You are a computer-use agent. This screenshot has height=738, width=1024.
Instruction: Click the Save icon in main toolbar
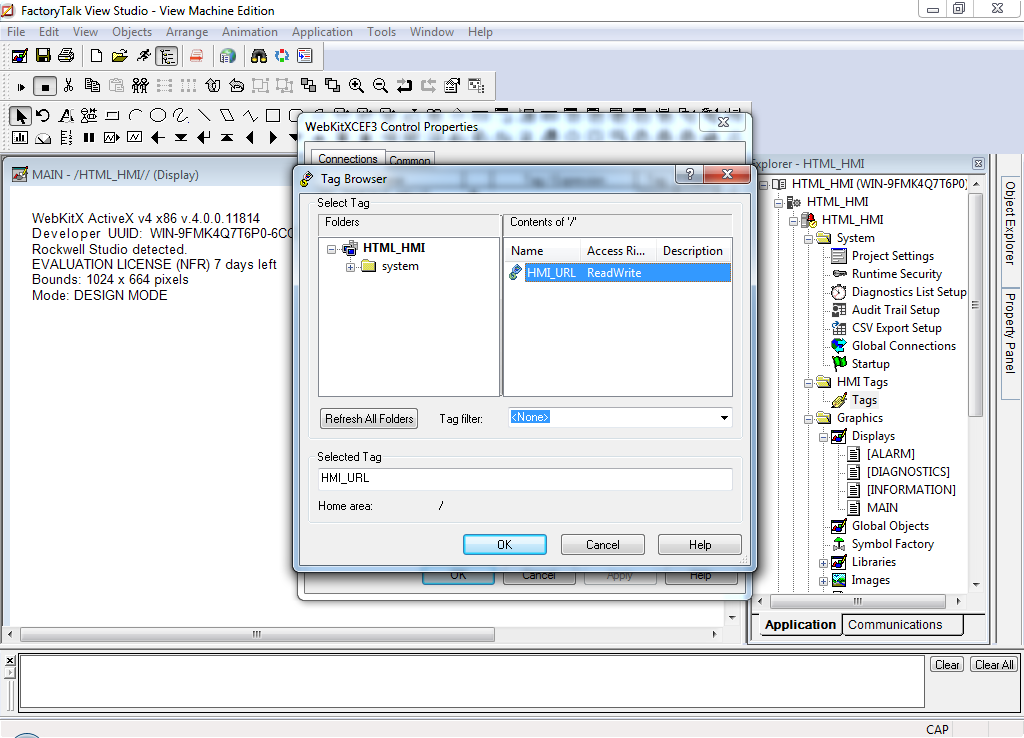[x=43, y=56]
